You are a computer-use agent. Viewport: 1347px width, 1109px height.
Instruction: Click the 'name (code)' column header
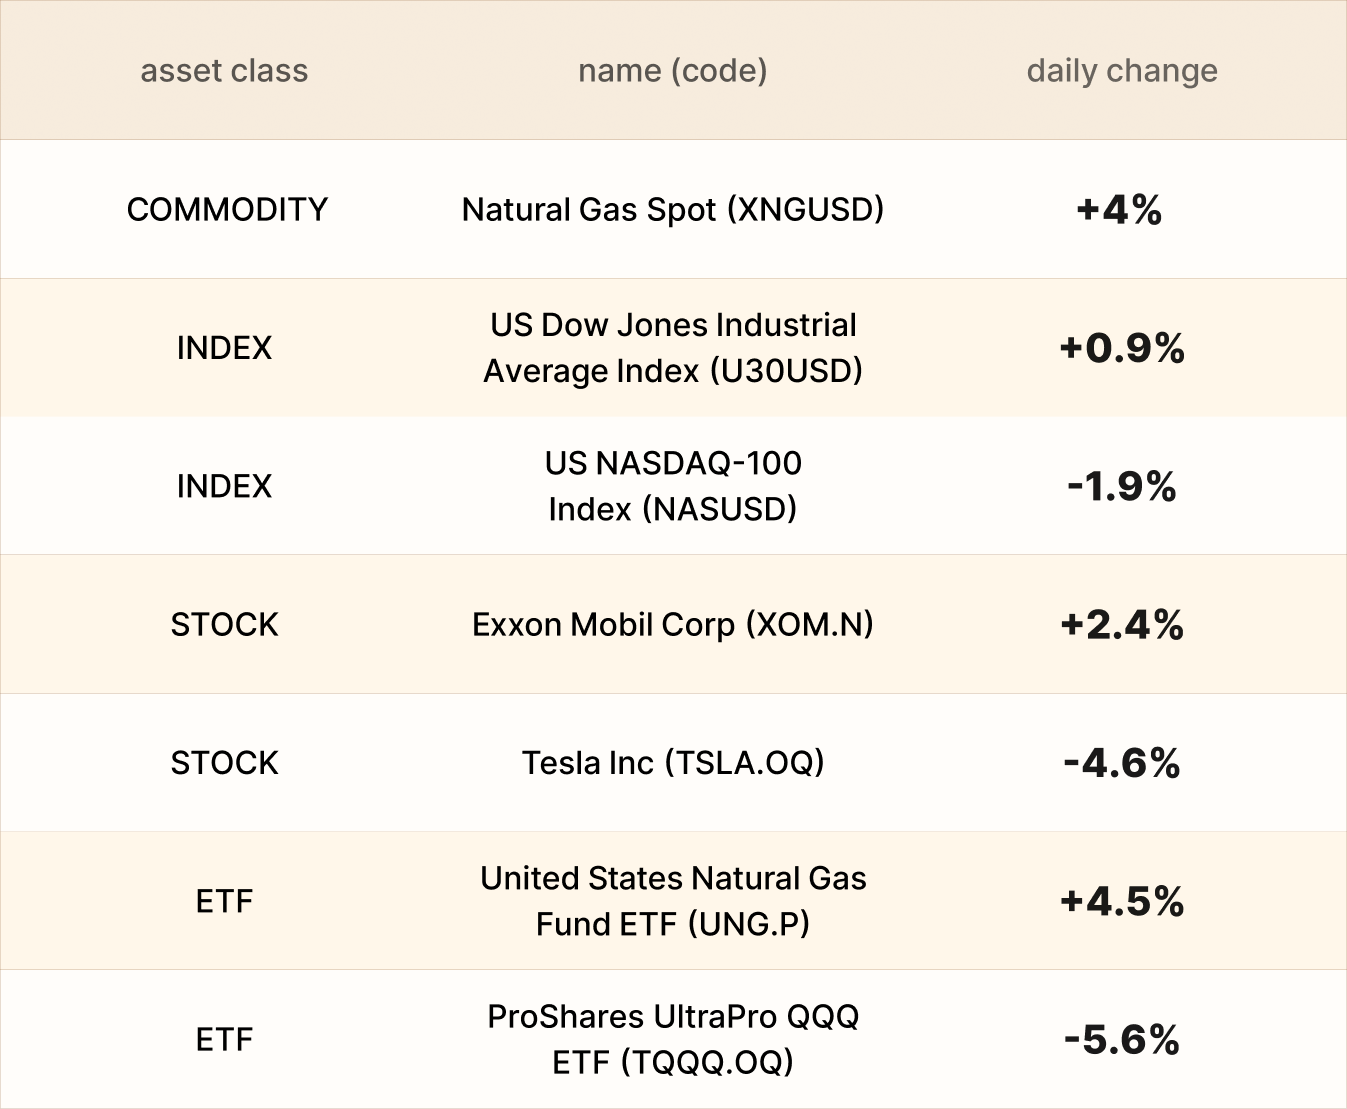[672, 71]
